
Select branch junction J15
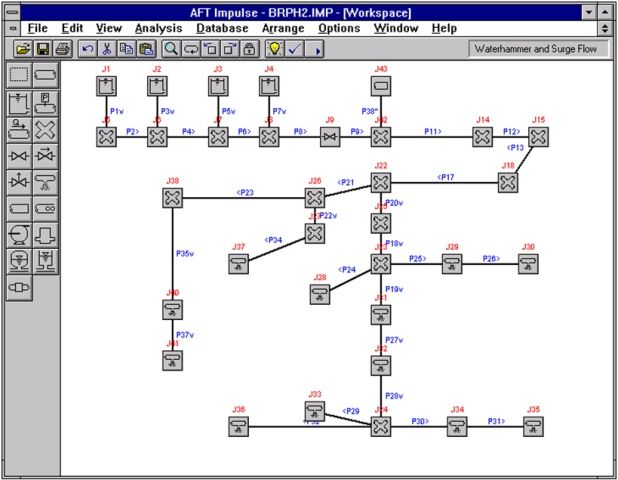click(538, 137)
